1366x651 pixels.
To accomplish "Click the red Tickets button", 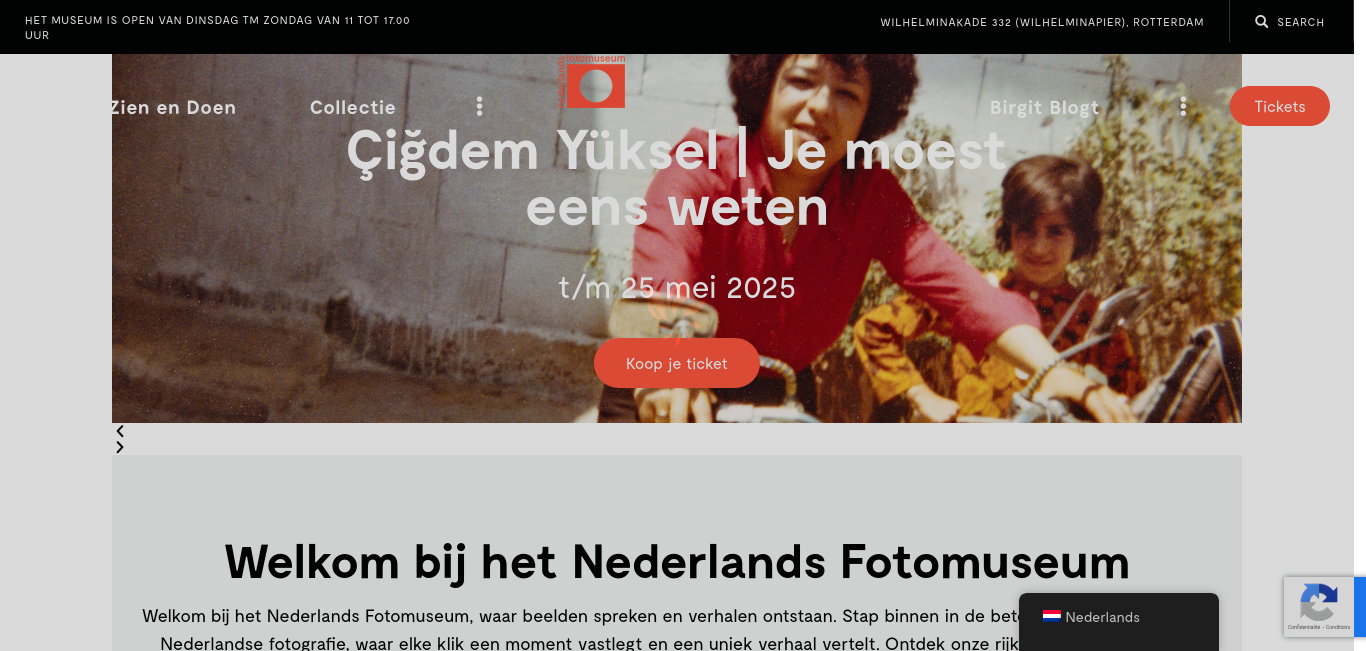I will coord(1280,106).
